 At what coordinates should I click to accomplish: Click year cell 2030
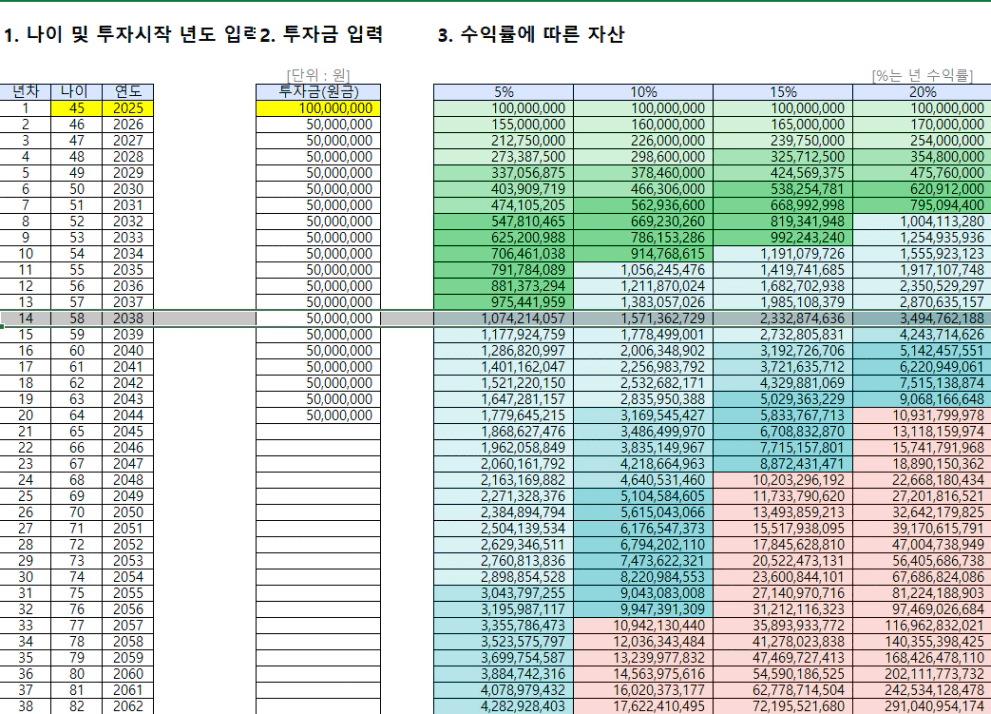tap(128, 189)
